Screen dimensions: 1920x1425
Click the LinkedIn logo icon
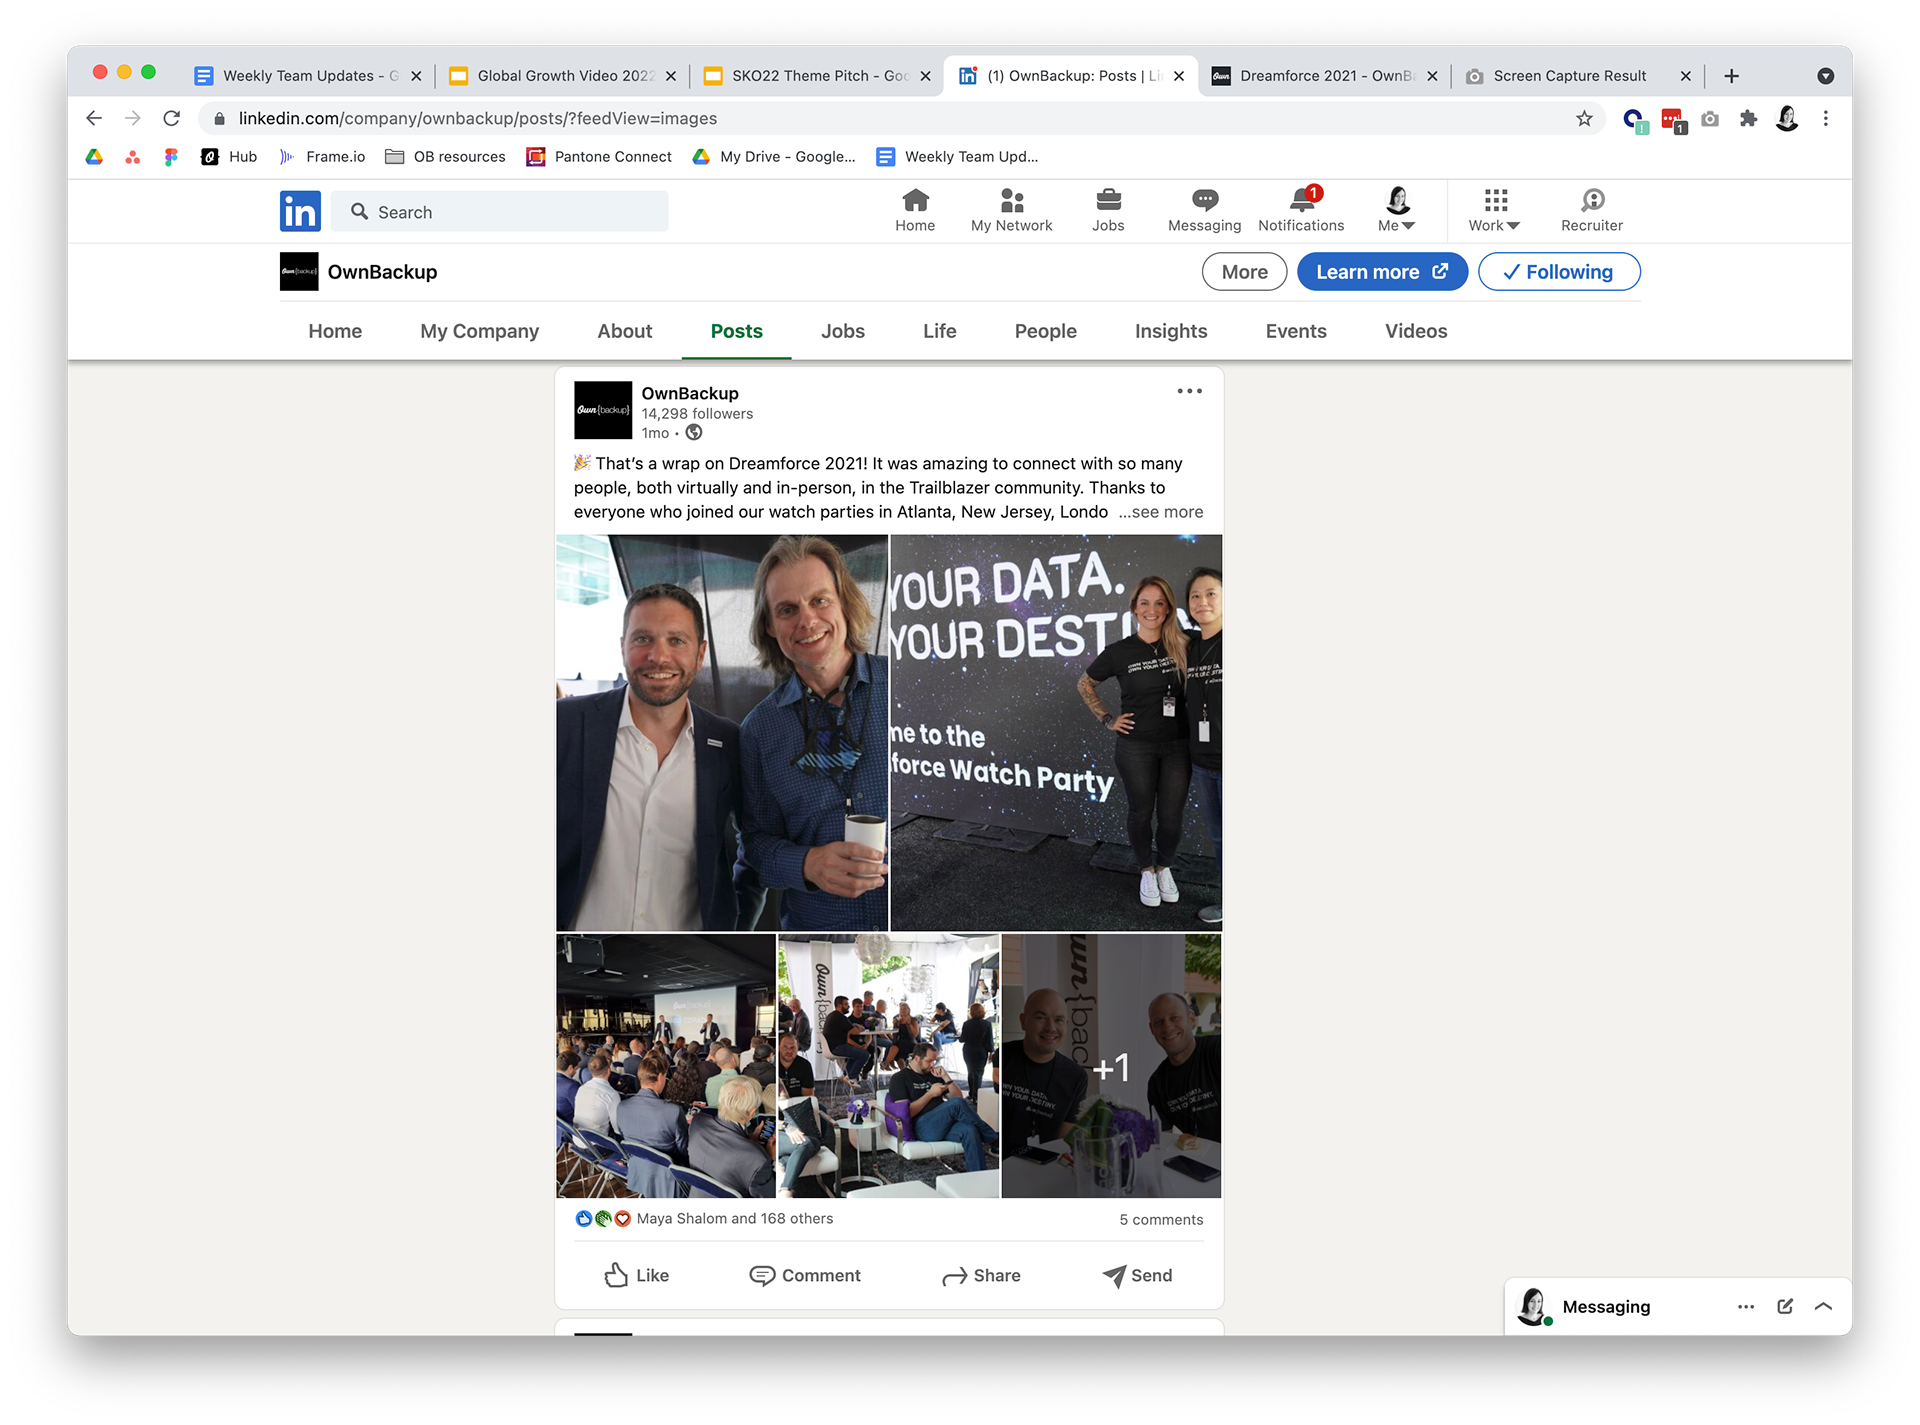click(x=300, y=211)
